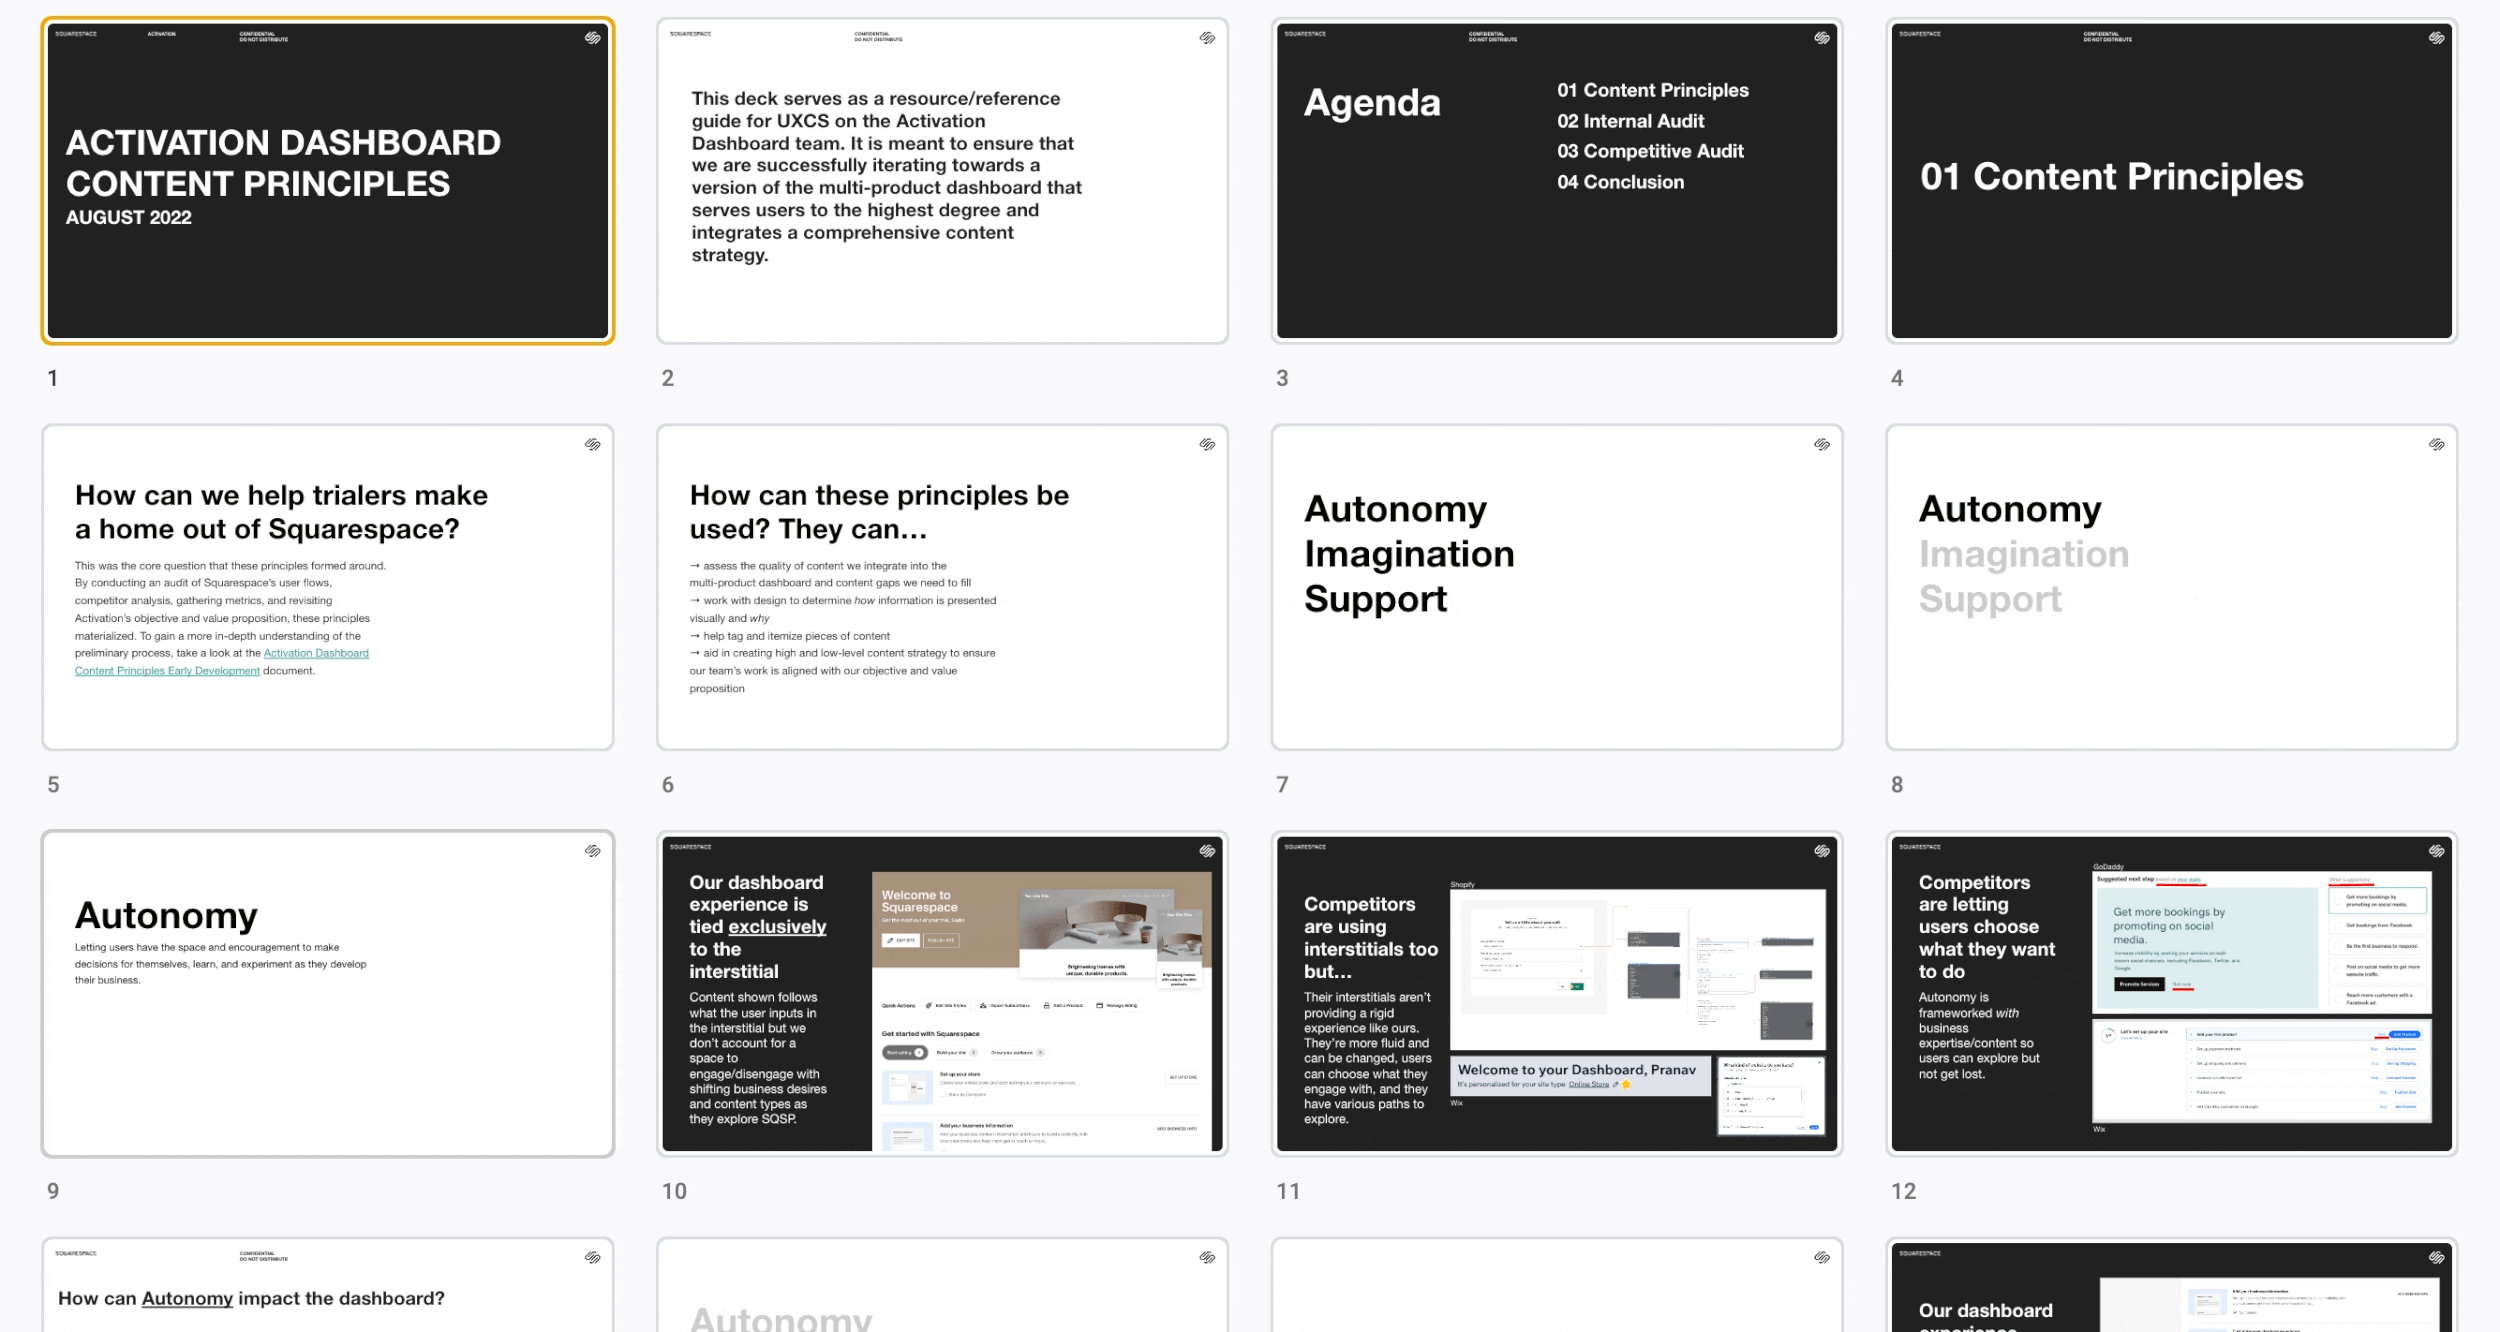This screenshot has height=1332, width=2500.
Task: Click the Activation Dashboard Content Principles hyperlink
Action: [316, 653]
